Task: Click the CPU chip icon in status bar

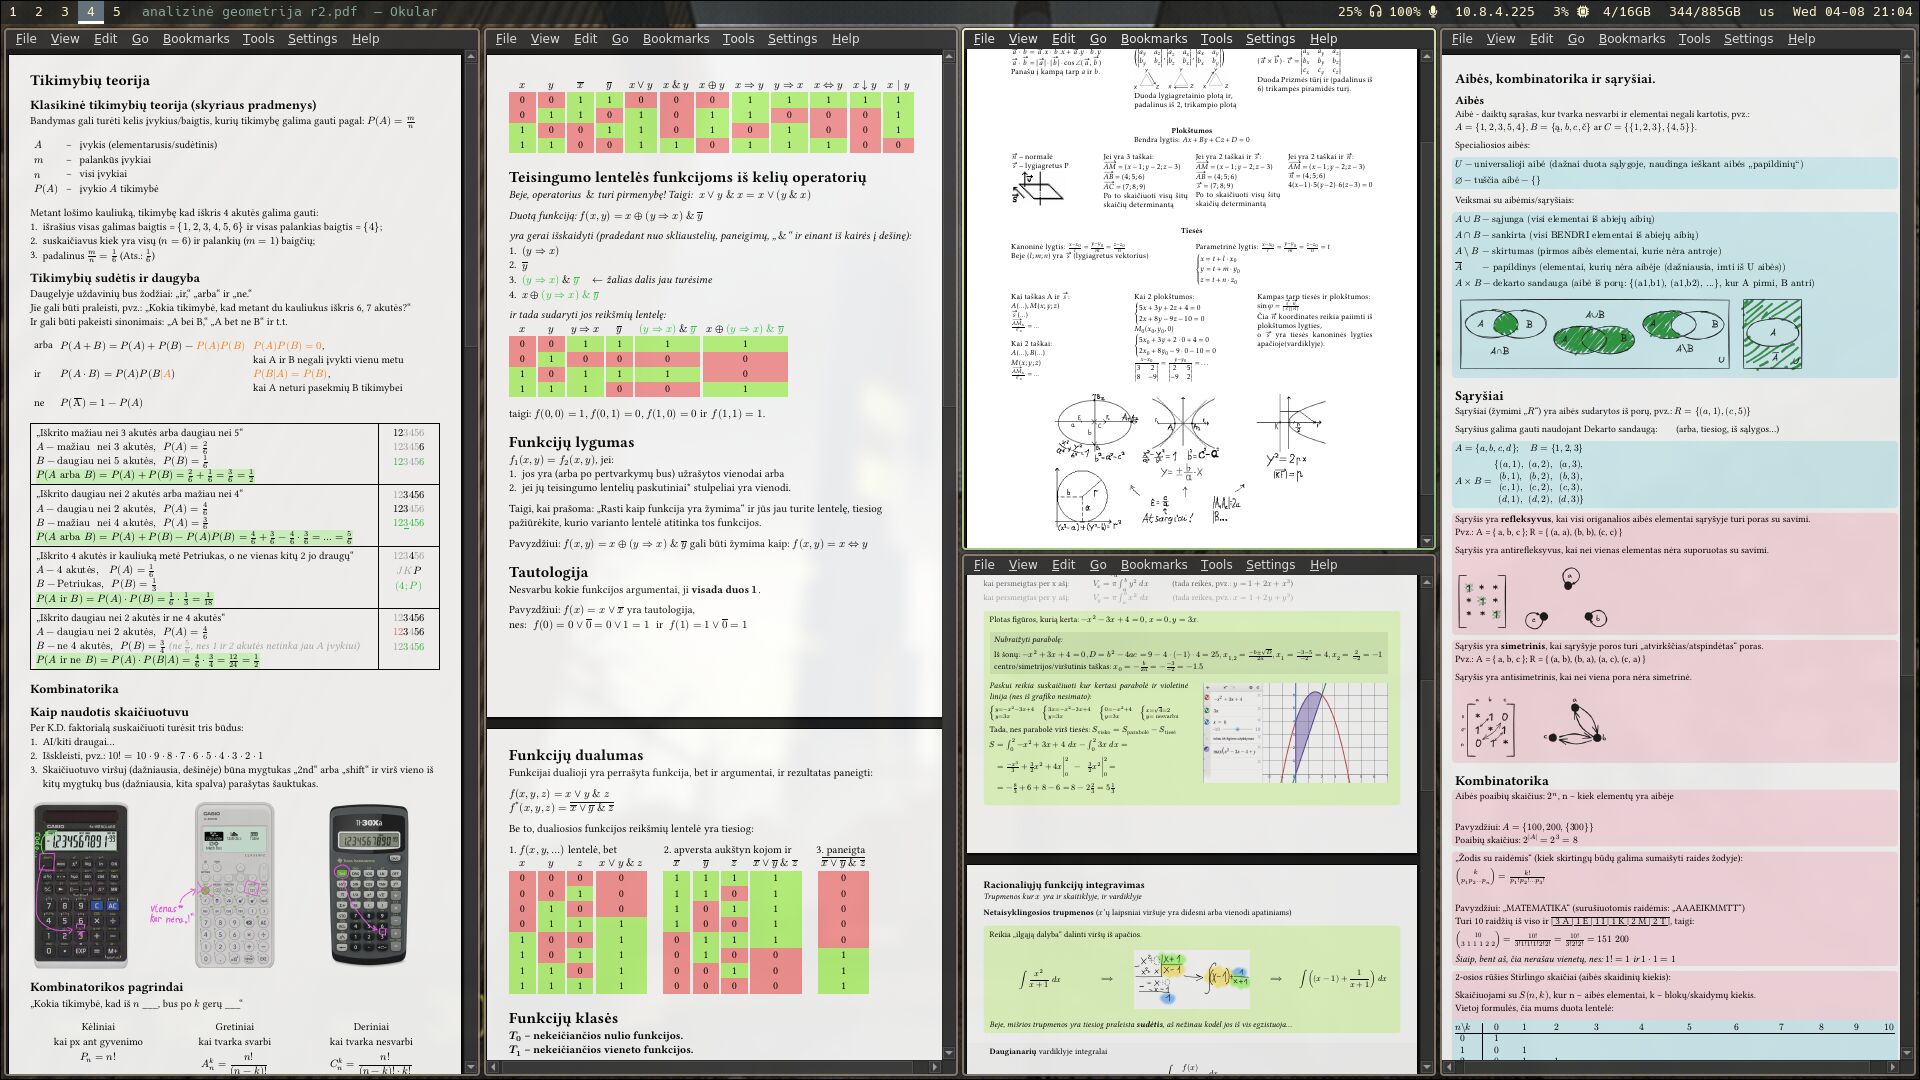Action: [1583, 12]
